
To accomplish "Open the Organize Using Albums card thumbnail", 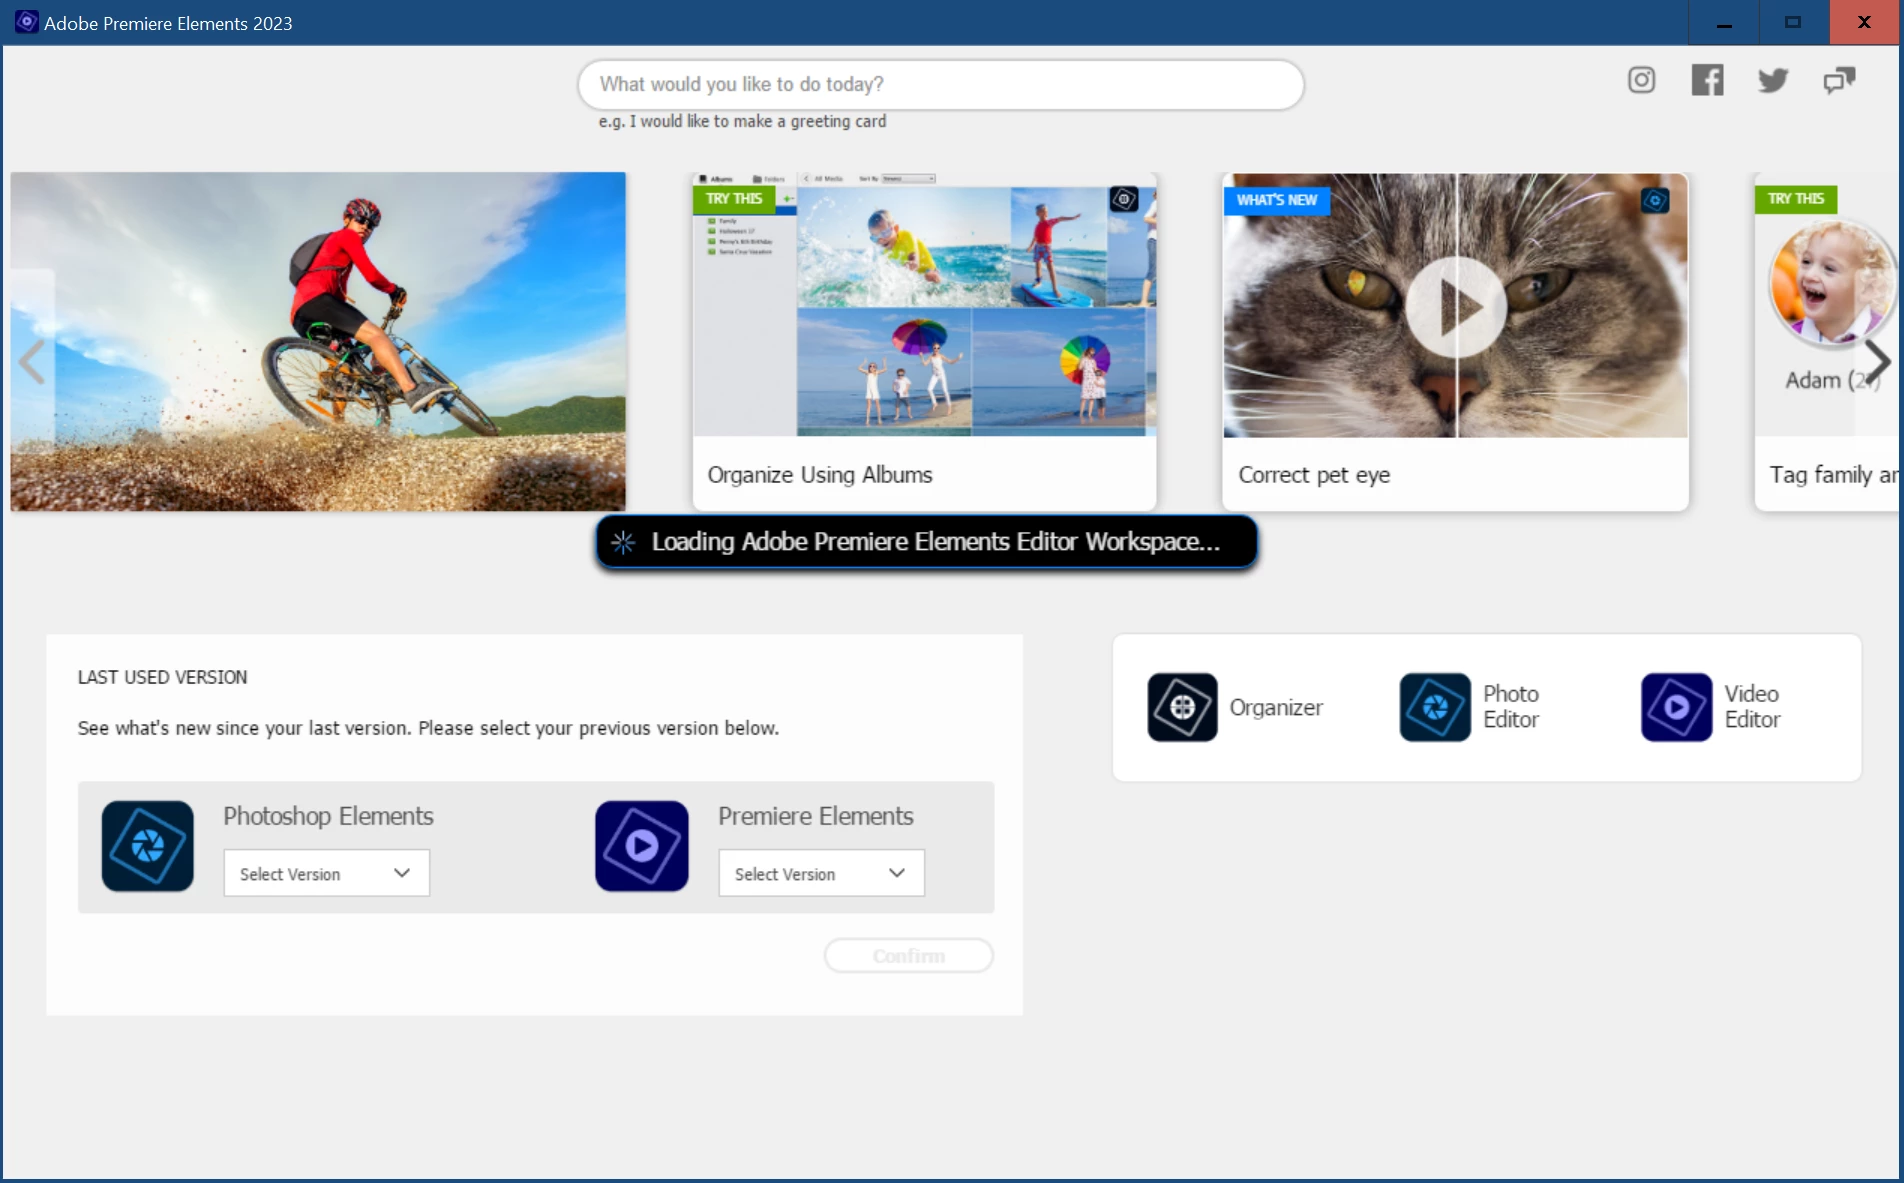I will 924,304.
